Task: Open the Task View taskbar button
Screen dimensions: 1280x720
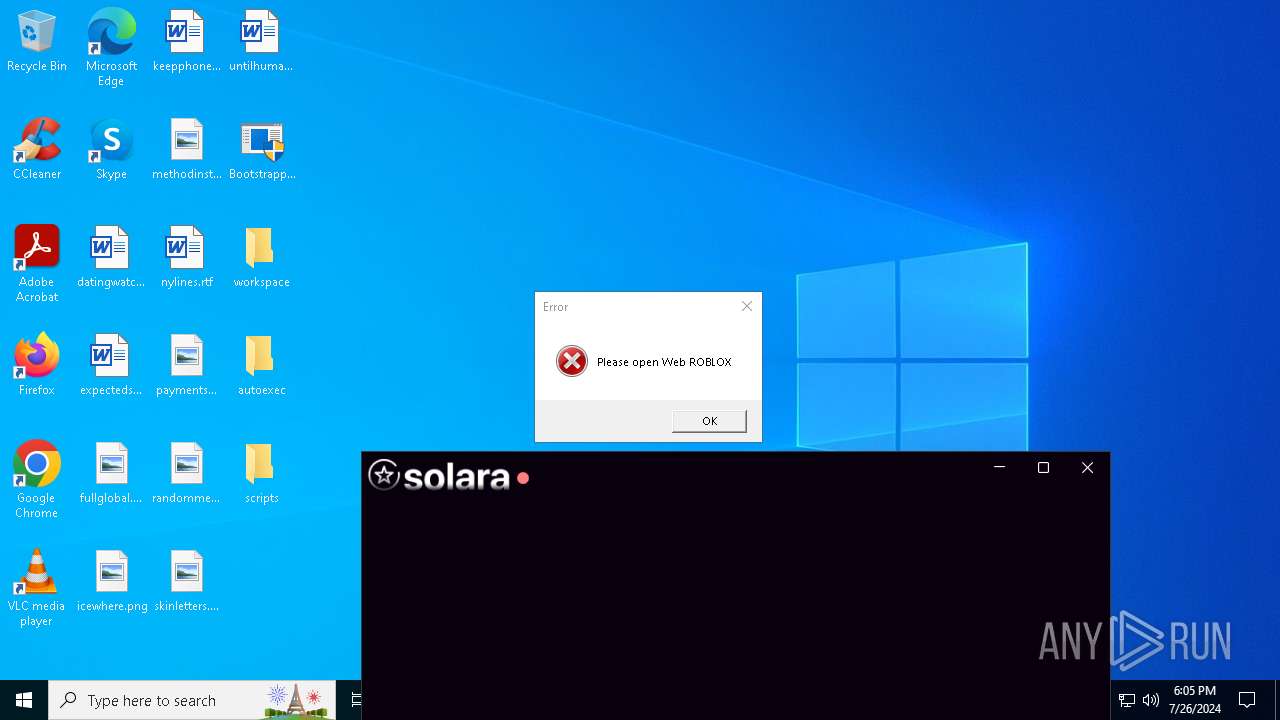Action: coord(355,700)
